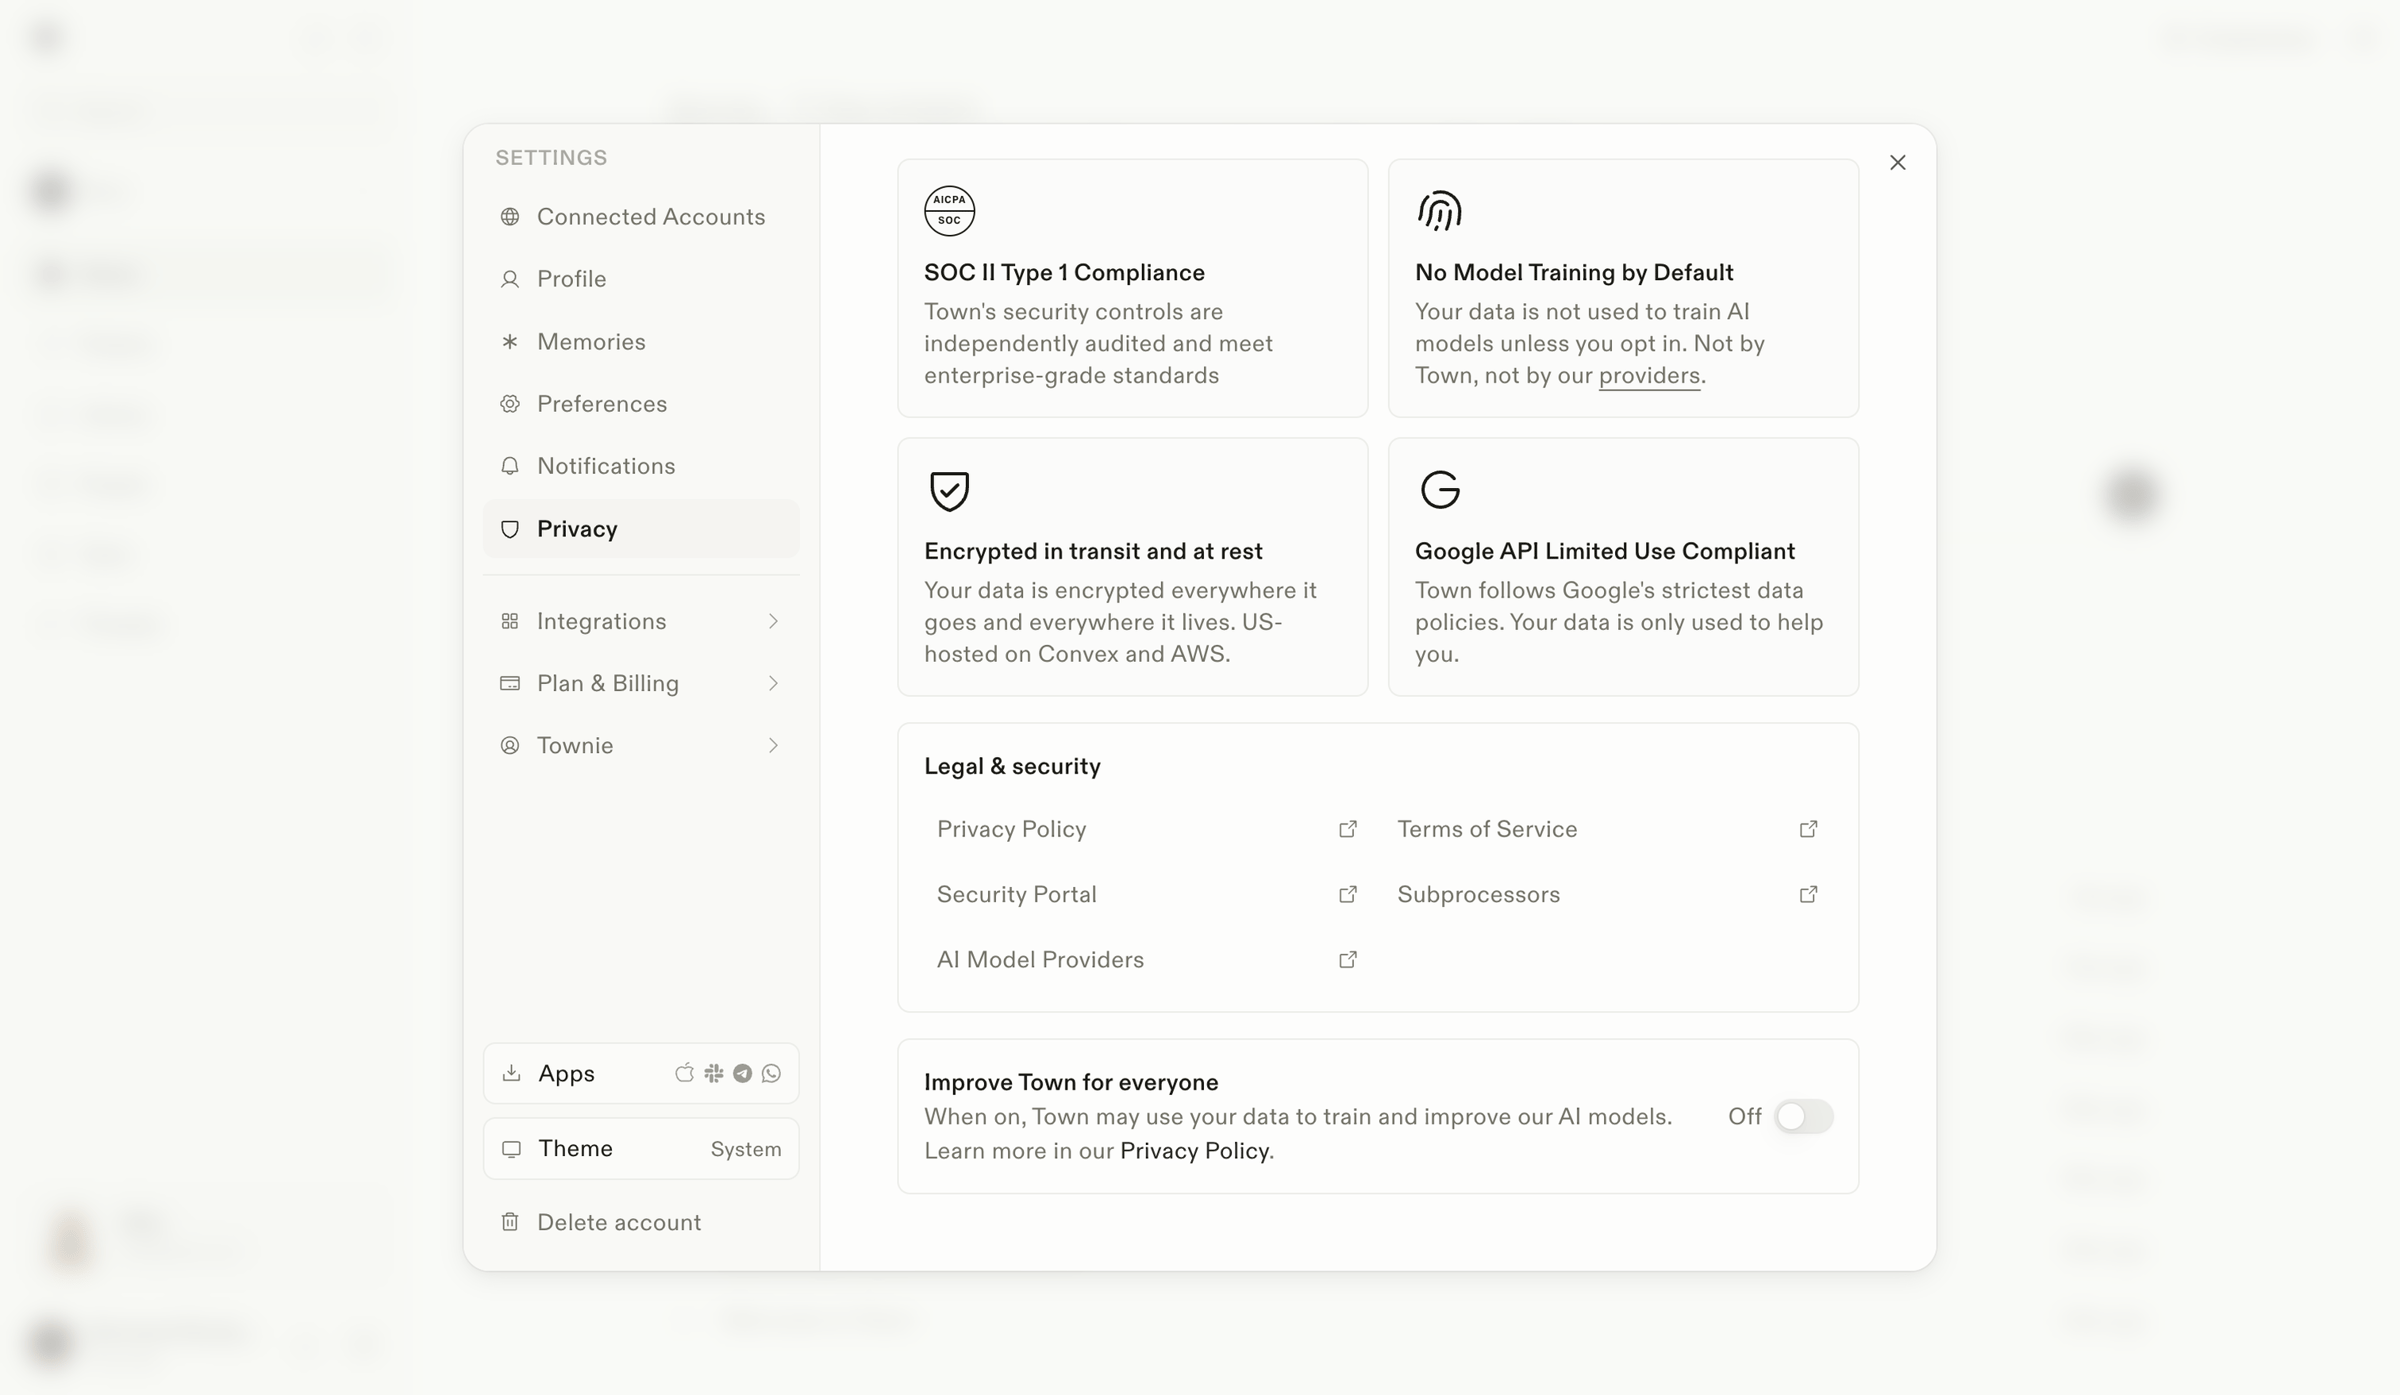This screenshot has width=2400, height=1395.
Task: Click the Telegram icon in the Apps row
Action: pos(742,1073)
